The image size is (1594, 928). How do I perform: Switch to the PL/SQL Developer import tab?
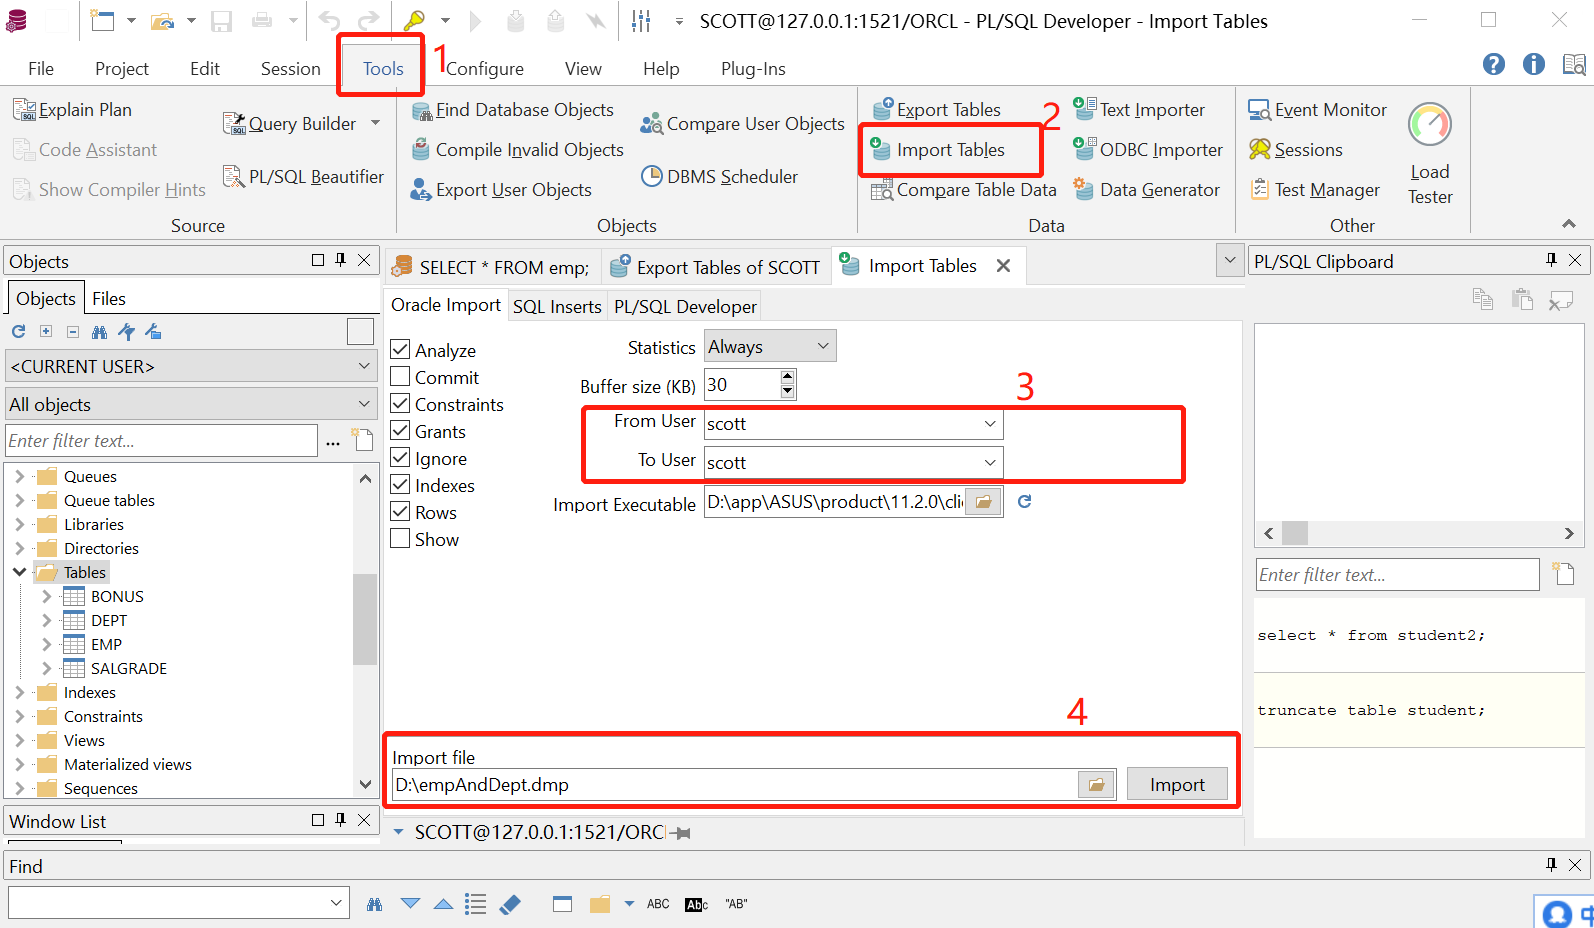click(x=685, y=307)
